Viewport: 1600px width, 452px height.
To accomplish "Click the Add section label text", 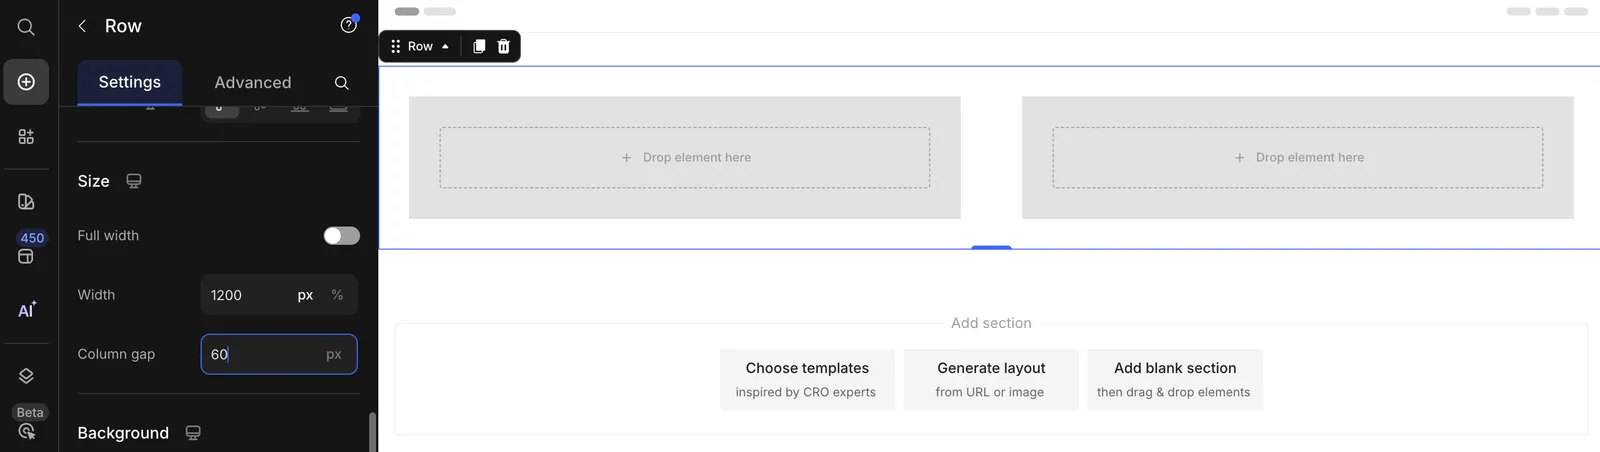I will tap(991, 323).
